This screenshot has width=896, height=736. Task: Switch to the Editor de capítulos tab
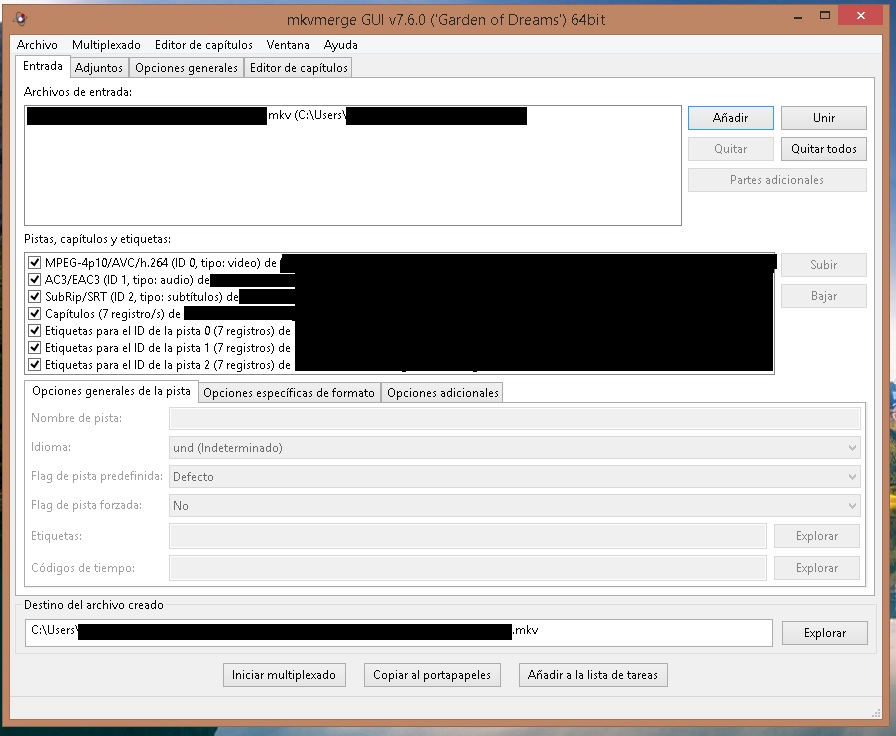click(298, 67)
